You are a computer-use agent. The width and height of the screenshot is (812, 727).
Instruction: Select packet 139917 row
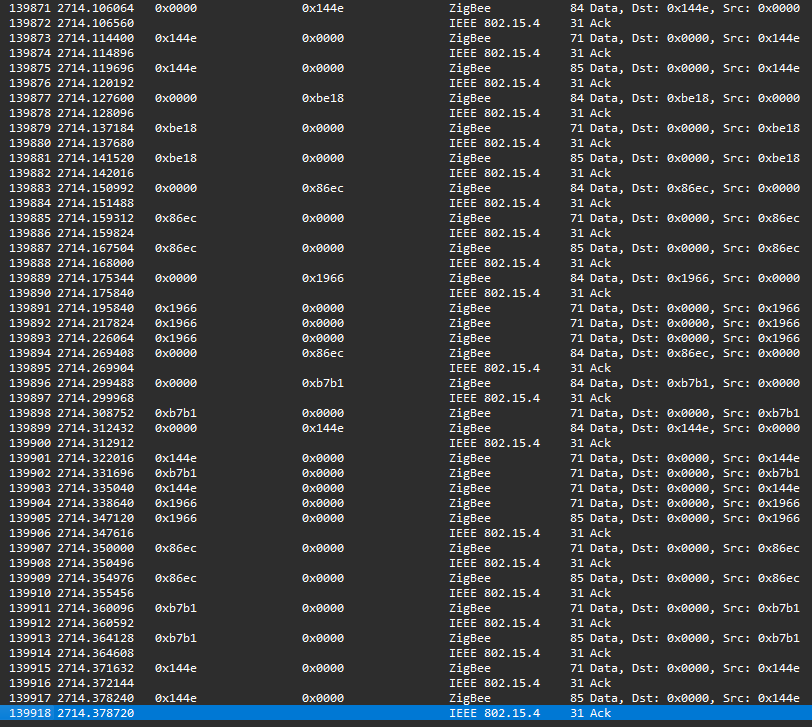click(406, 699)
